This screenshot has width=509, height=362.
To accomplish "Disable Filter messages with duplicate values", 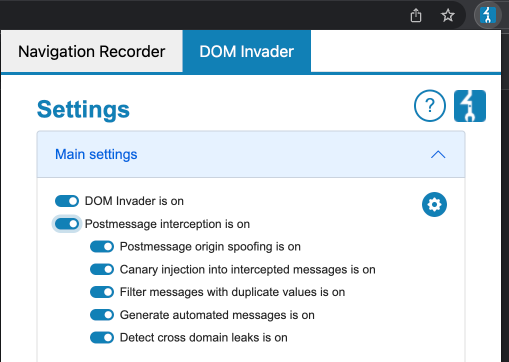I will coord(102,292).
